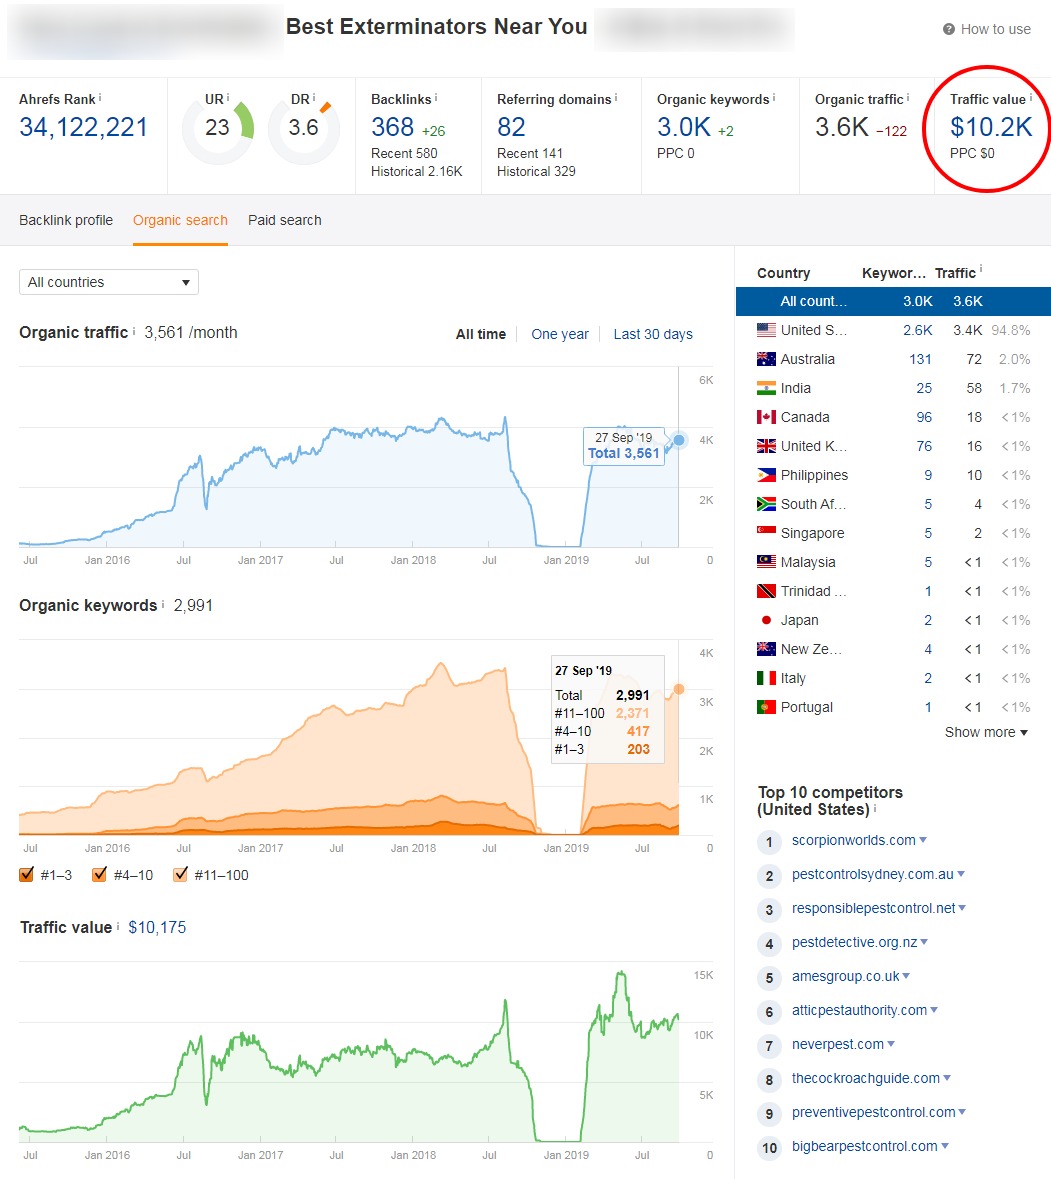This screenshot has width=1051, height=1179.
Task: Select All time chart range
Action: click(481, 334)
